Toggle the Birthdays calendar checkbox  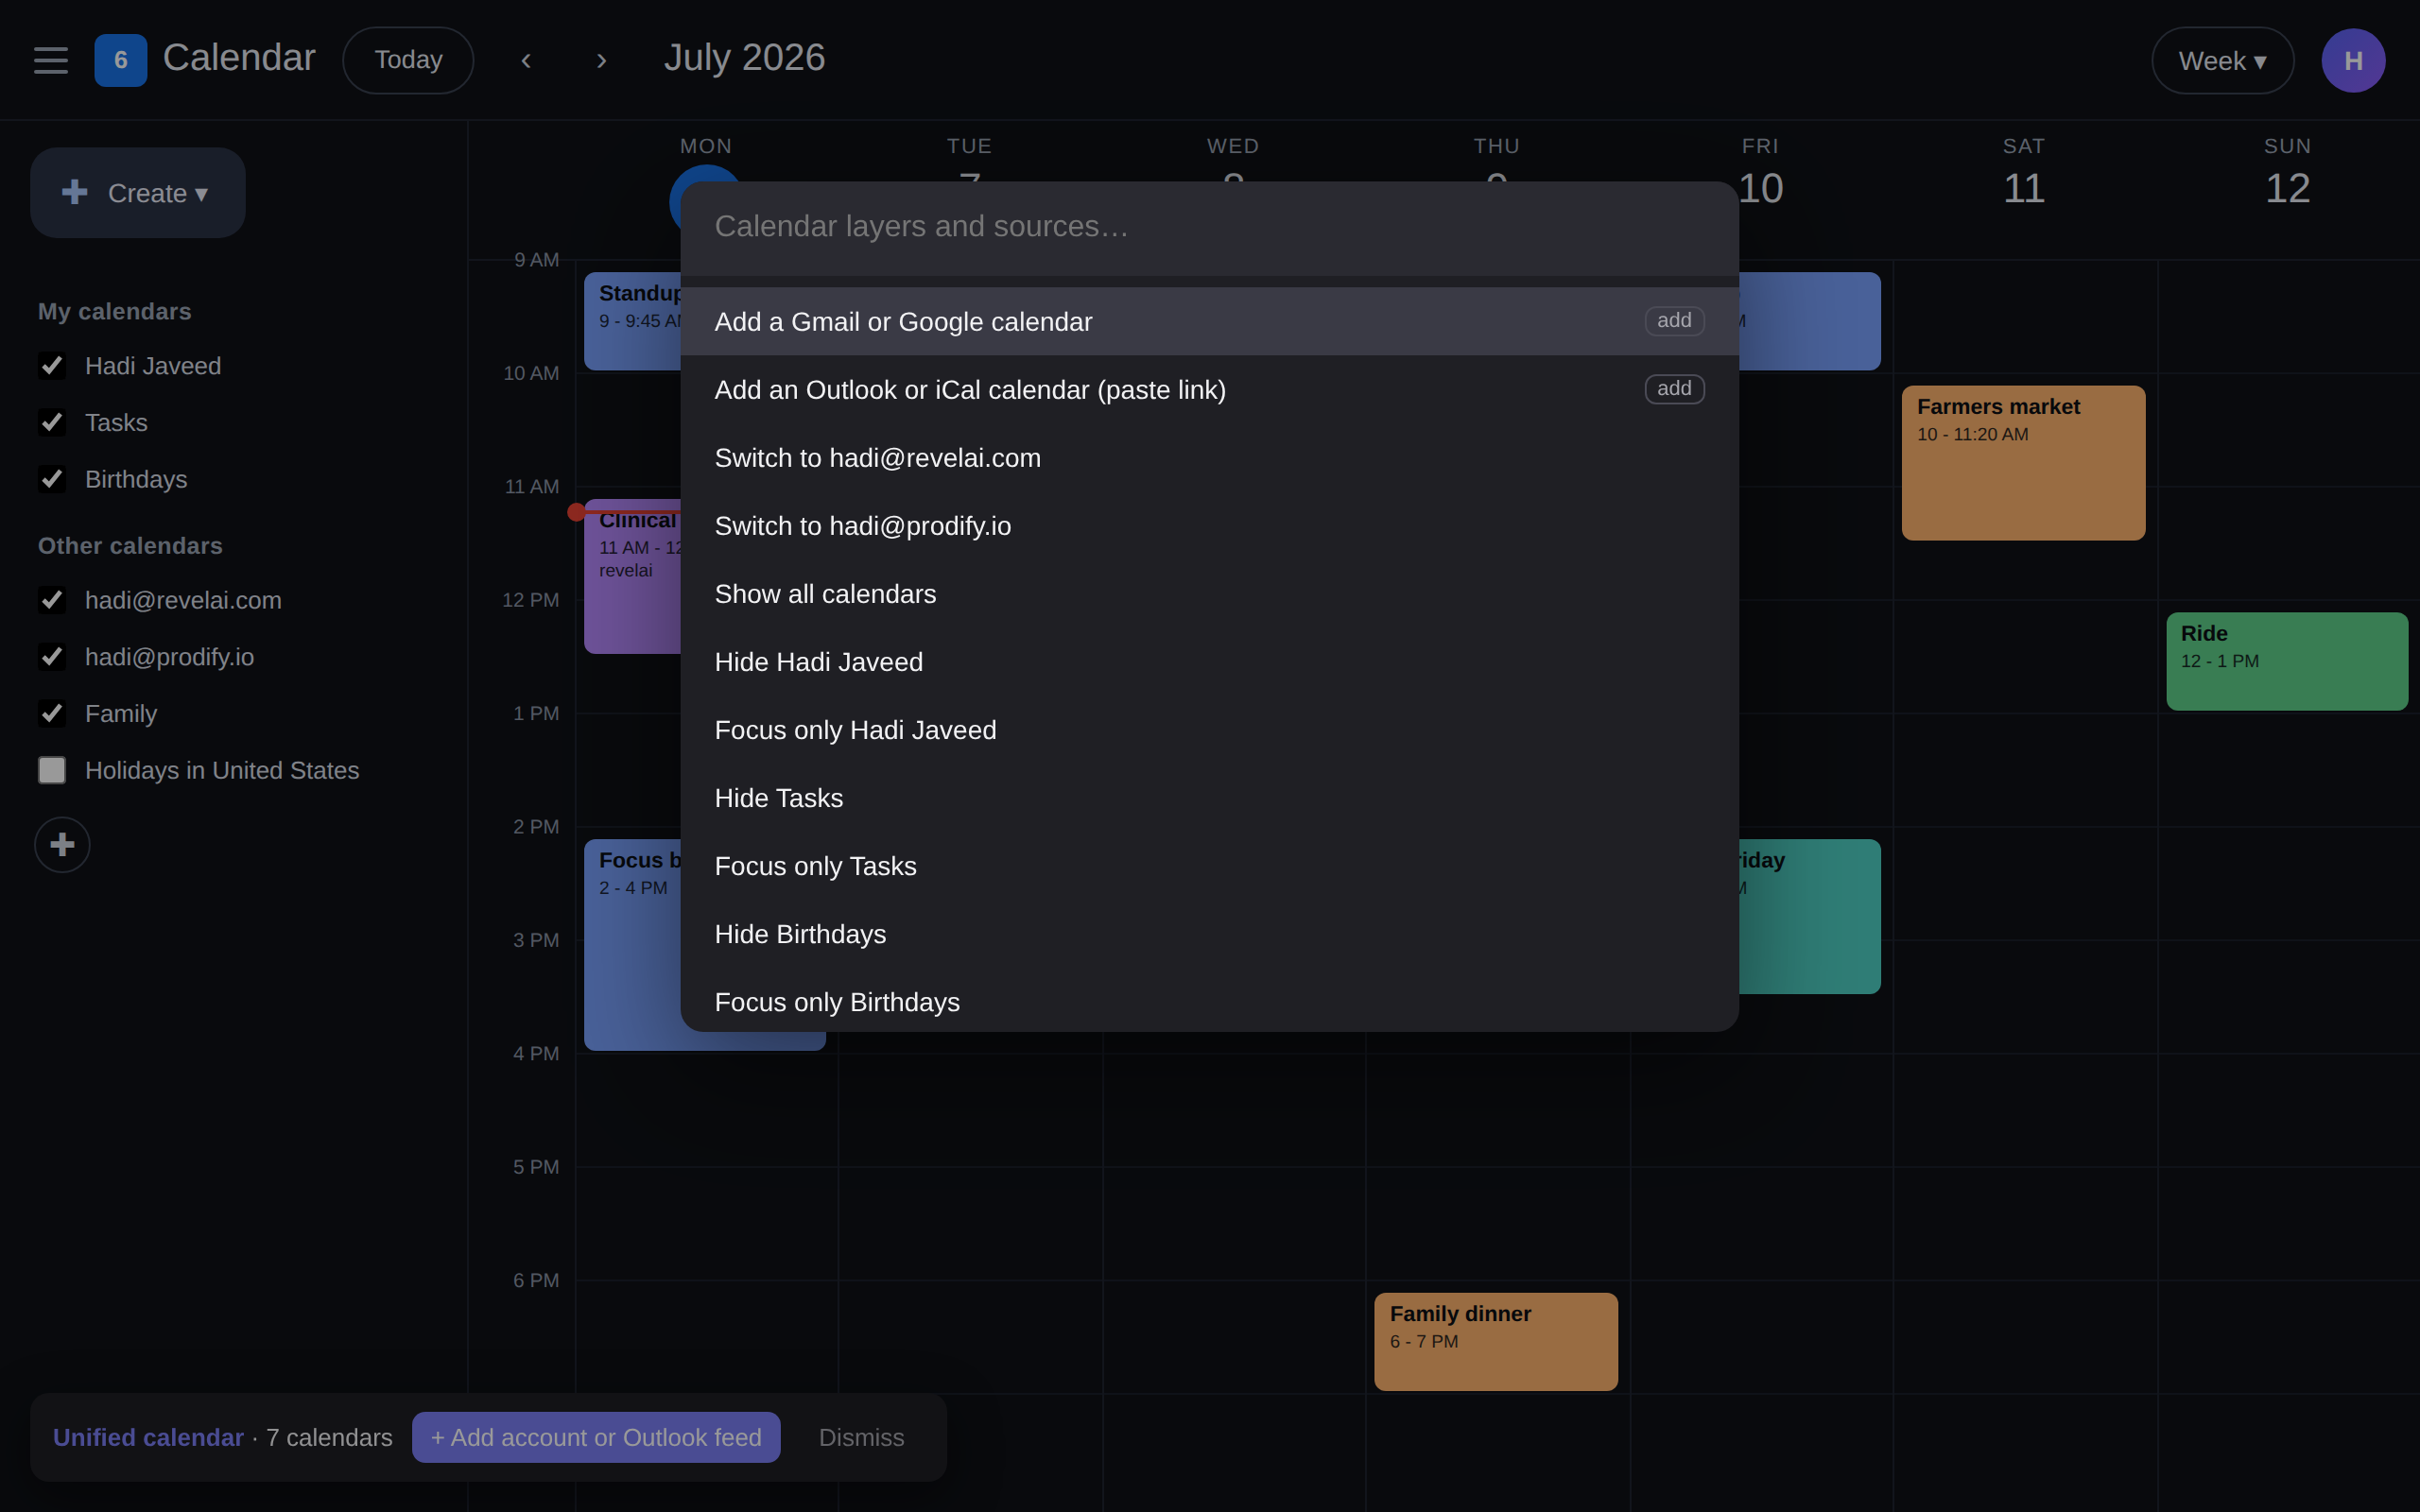(x=52, y=480)
